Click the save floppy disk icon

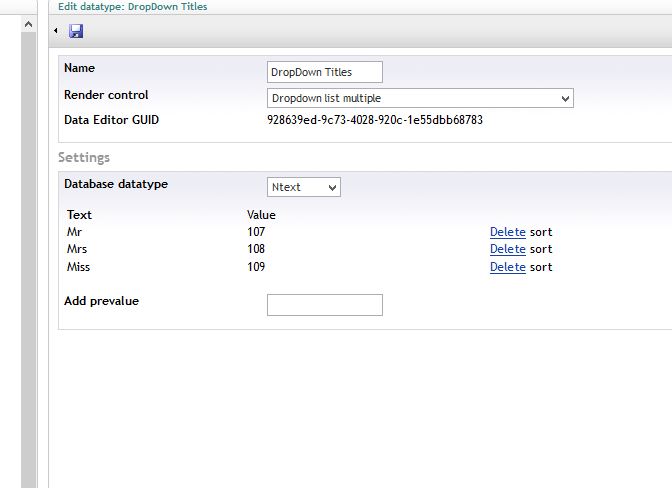pos(76,31)
